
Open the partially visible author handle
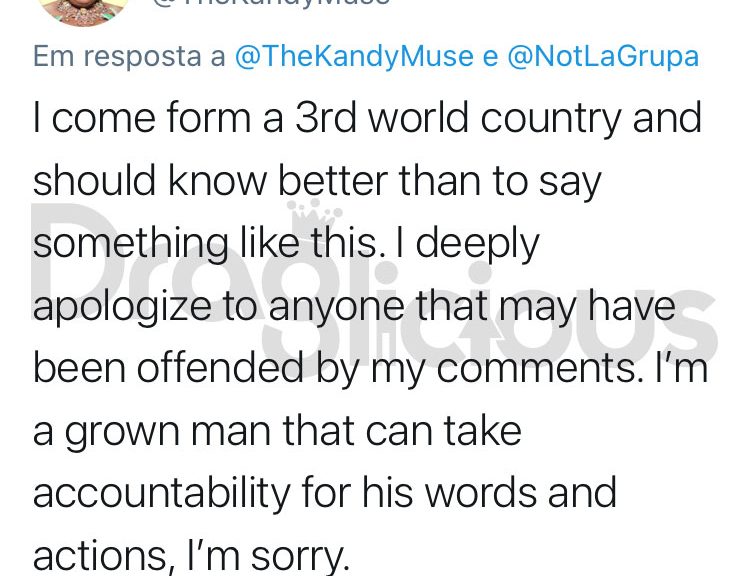pyautogui.click(x=271, y=2)
